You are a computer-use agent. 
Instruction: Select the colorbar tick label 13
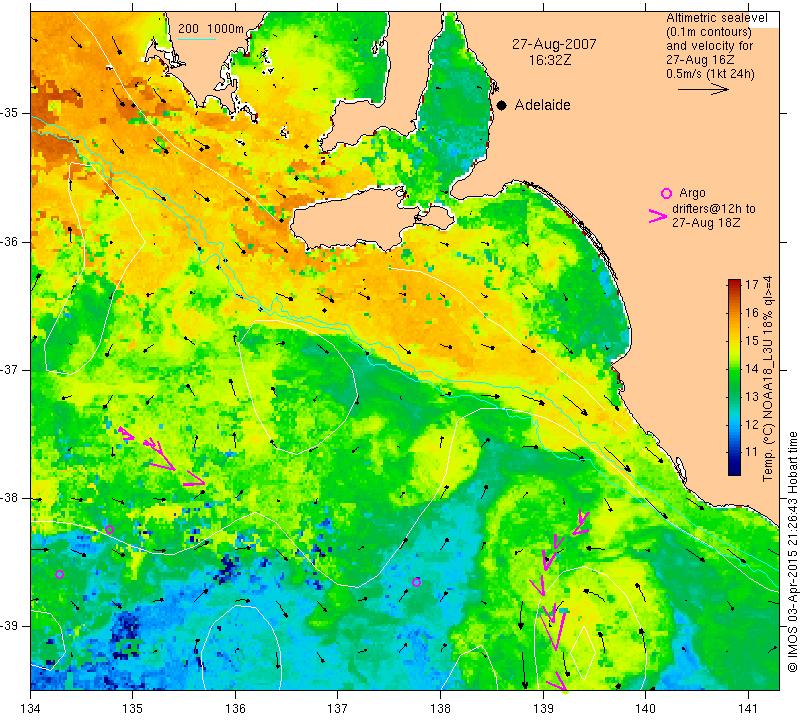point(752,396)
